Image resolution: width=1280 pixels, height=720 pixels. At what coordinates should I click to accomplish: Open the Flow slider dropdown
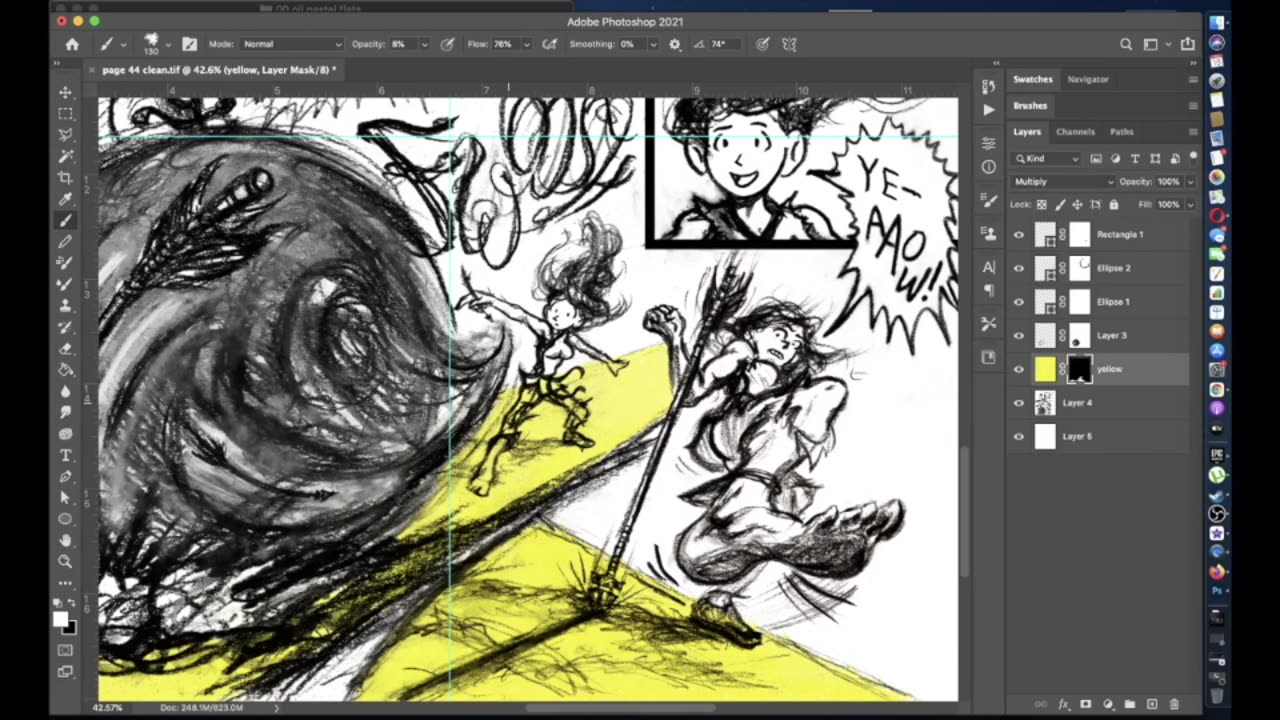click(526, 44)
